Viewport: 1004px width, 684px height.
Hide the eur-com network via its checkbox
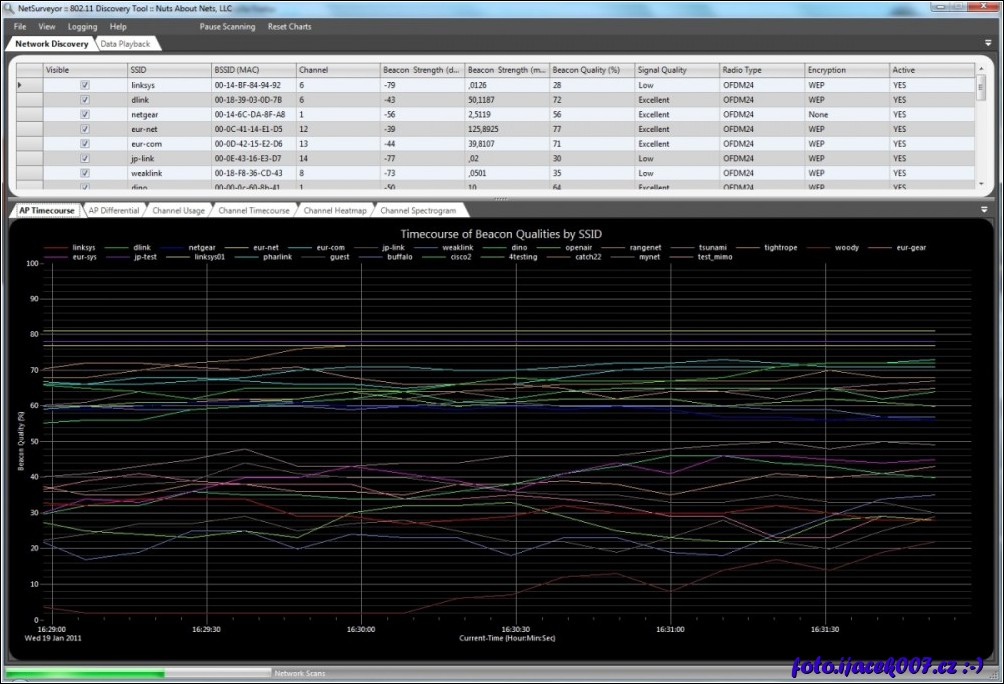85,143
